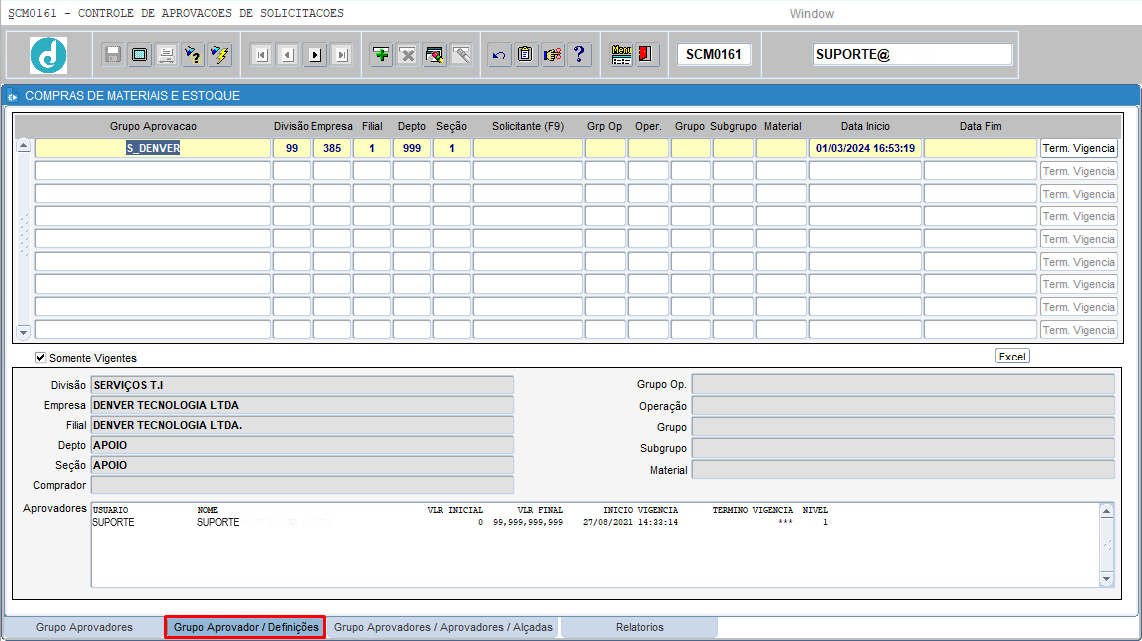Click the Divisão cell showing 99
1142x641 pixels.
coord(292,149)
